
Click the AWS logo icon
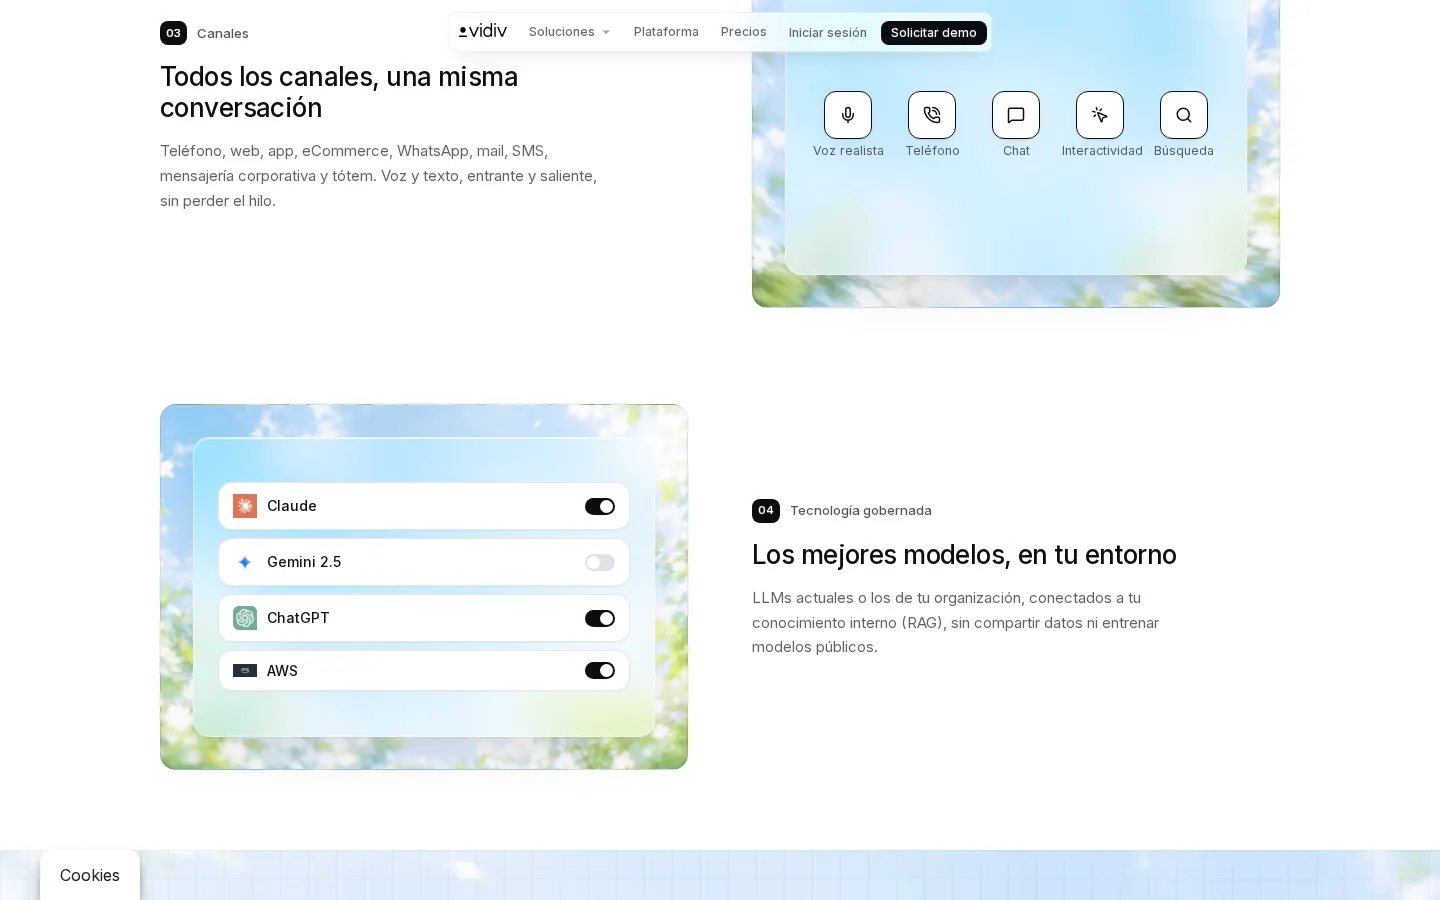pyautogui.click(x=245, y=671)
